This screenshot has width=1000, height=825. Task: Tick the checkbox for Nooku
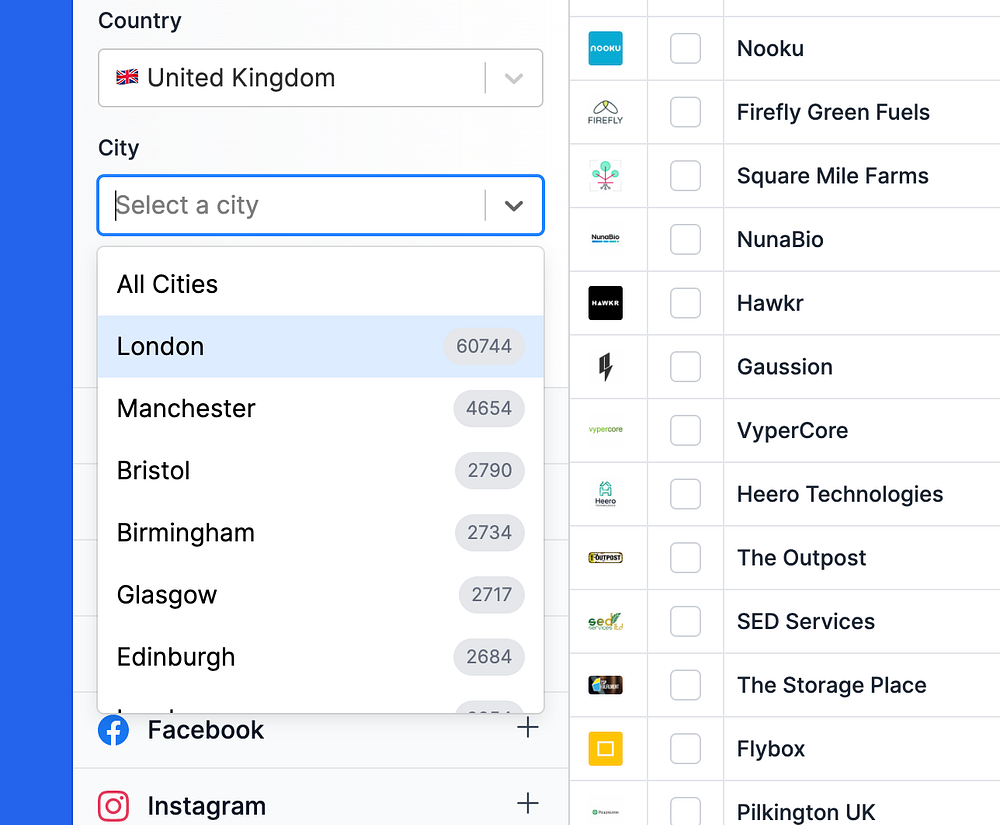[685, 48]
